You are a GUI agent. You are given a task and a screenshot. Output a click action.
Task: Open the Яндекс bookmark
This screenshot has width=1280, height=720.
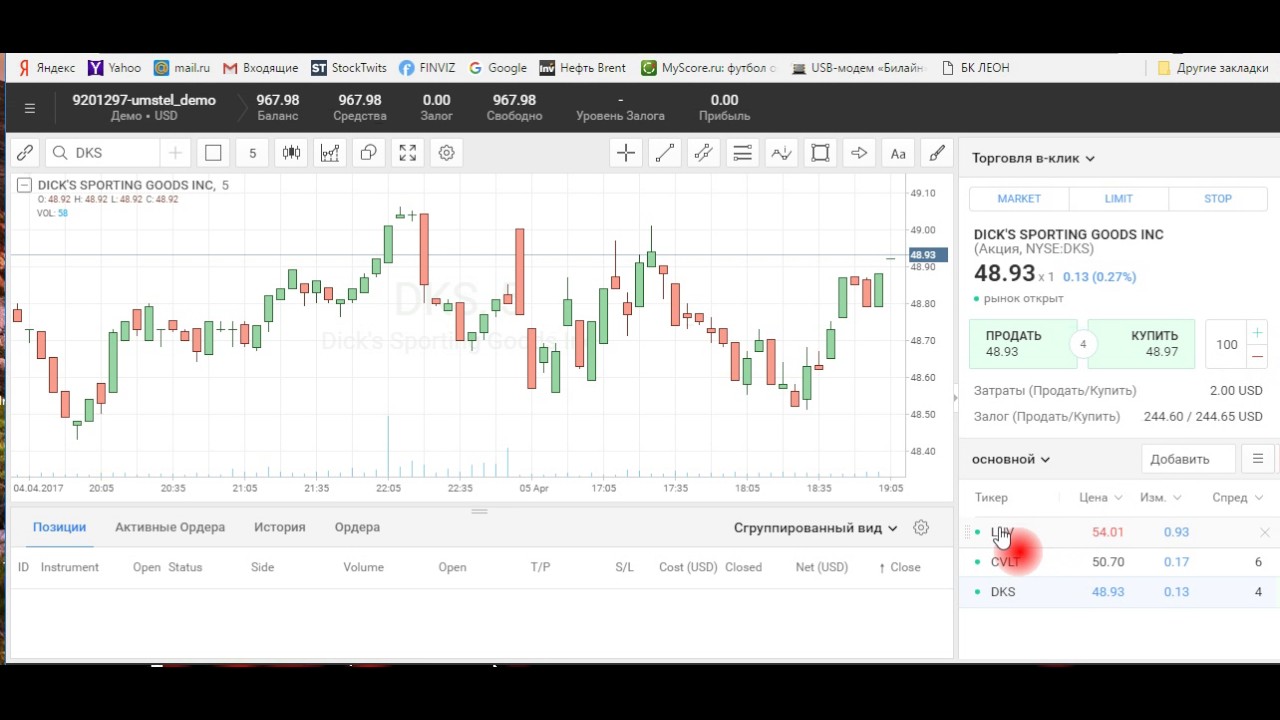point(46,68)
